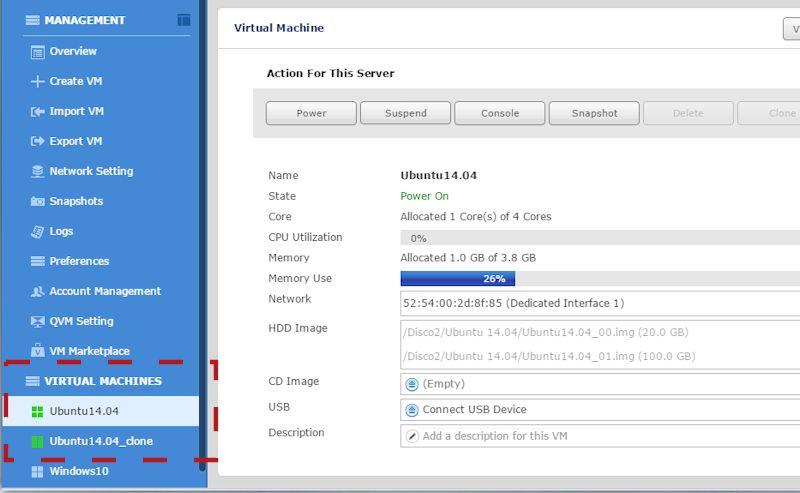Select the Ubuntu14.04_clone virtual machine
800x493 pixels.
tap(101, 441)
